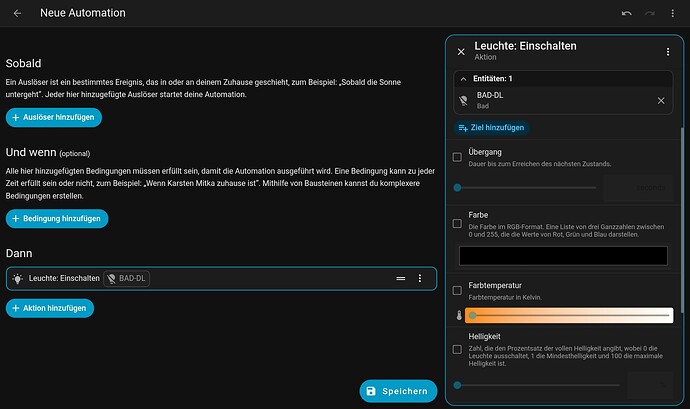The height and width of the screenshot is (409, 690).
Task: Undo the last change
Action: [x=627, y=13]
